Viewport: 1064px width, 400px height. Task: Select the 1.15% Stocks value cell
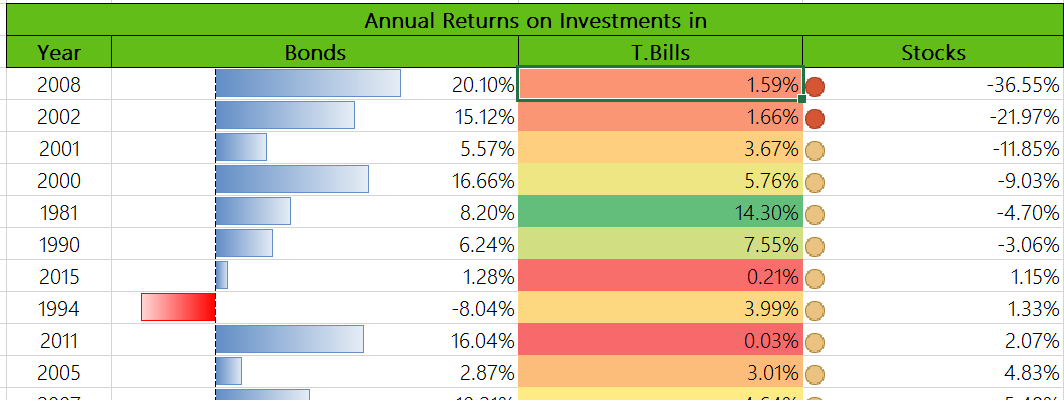pos(1030,277)
